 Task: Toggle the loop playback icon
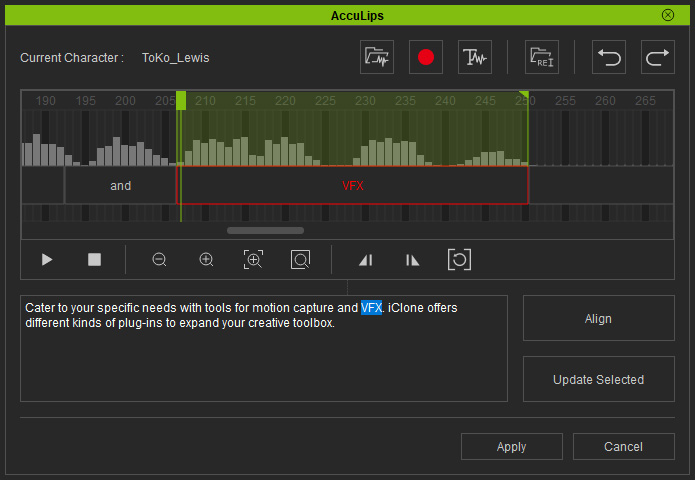(459, 260)
